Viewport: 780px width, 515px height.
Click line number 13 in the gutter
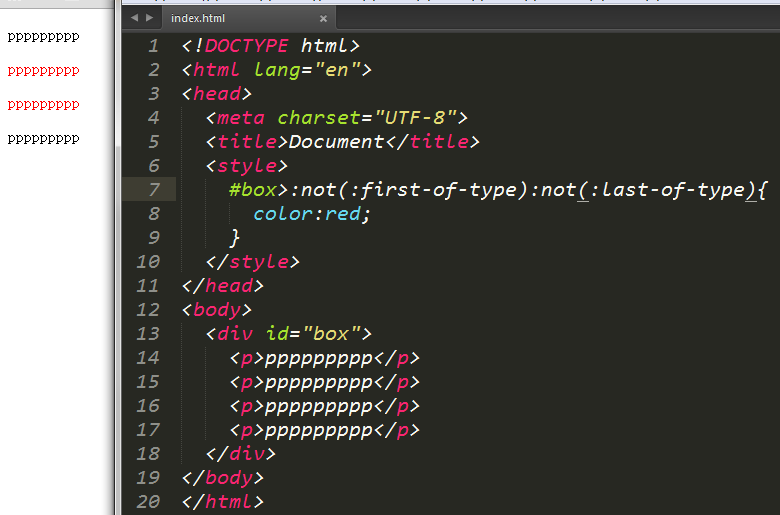[x=148, y=333]
